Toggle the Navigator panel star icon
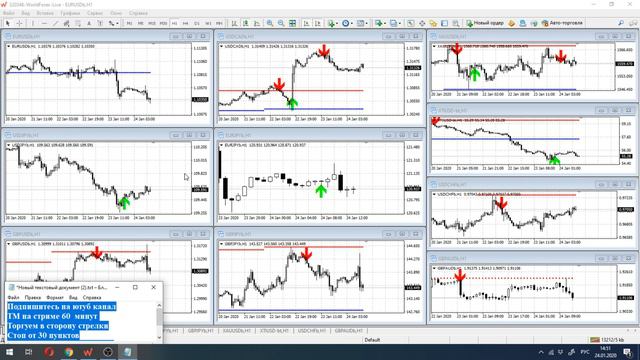 433,23
